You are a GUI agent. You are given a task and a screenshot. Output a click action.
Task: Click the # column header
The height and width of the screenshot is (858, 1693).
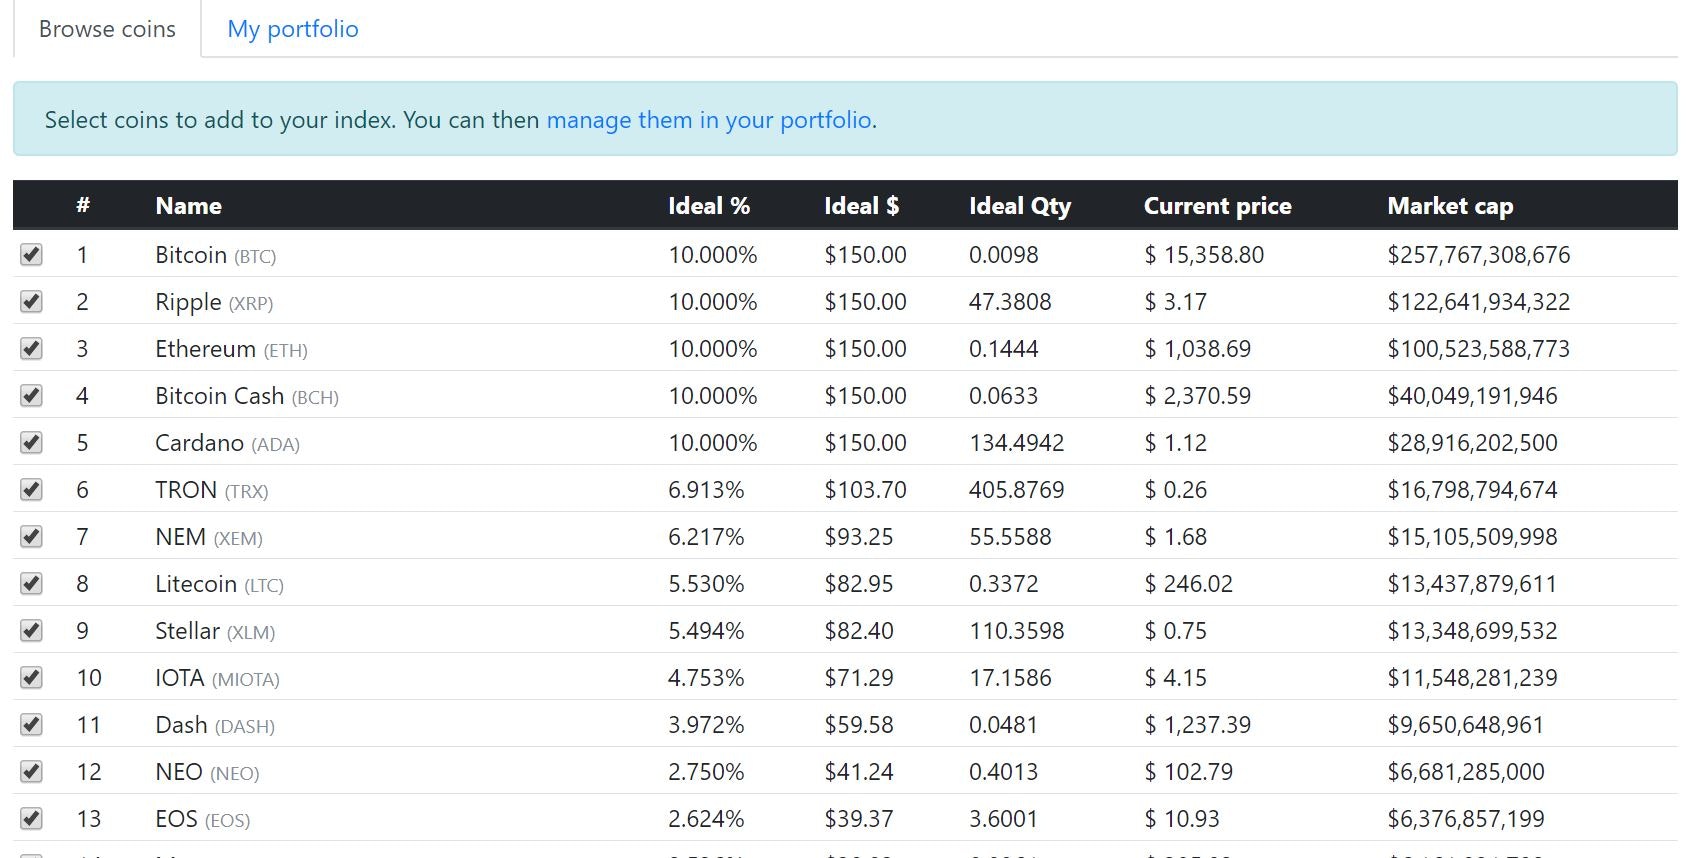pos(83,206)
